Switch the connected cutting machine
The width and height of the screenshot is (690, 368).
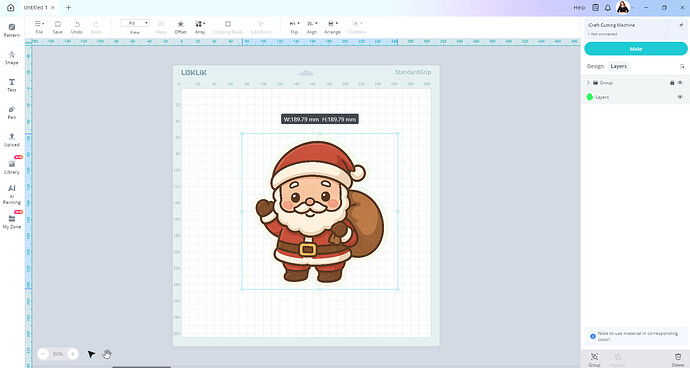[681, 25]
